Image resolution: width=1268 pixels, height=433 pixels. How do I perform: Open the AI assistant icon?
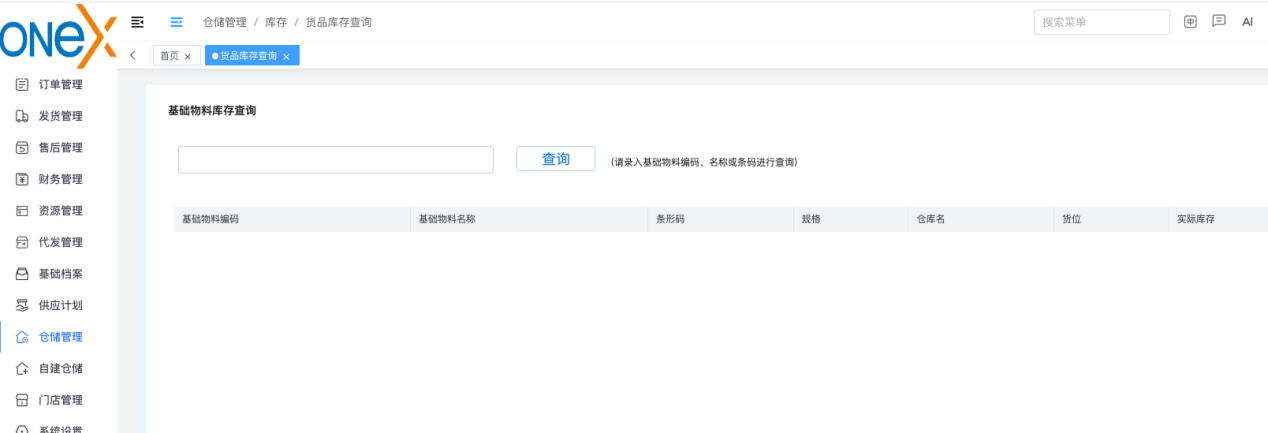pos(1247,21)
